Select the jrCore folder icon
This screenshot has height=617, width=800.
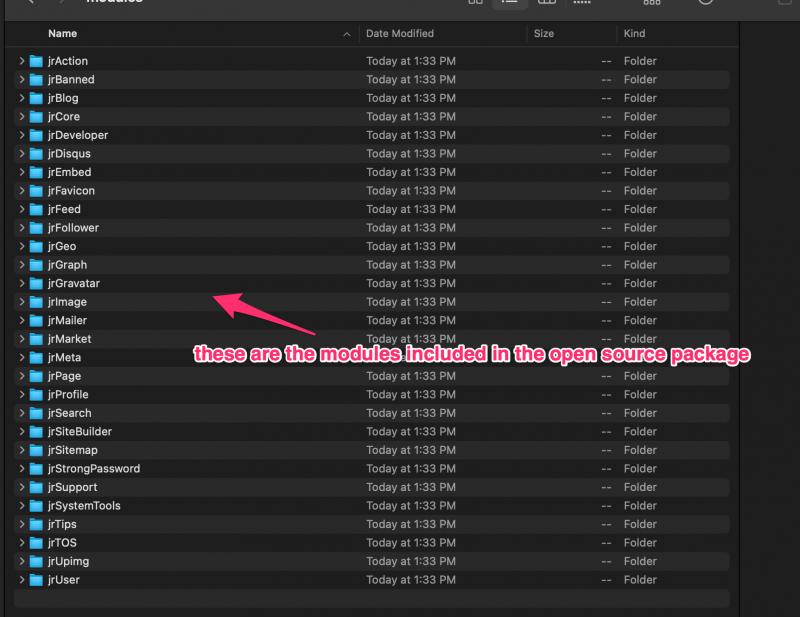click(x=36, y=117)
